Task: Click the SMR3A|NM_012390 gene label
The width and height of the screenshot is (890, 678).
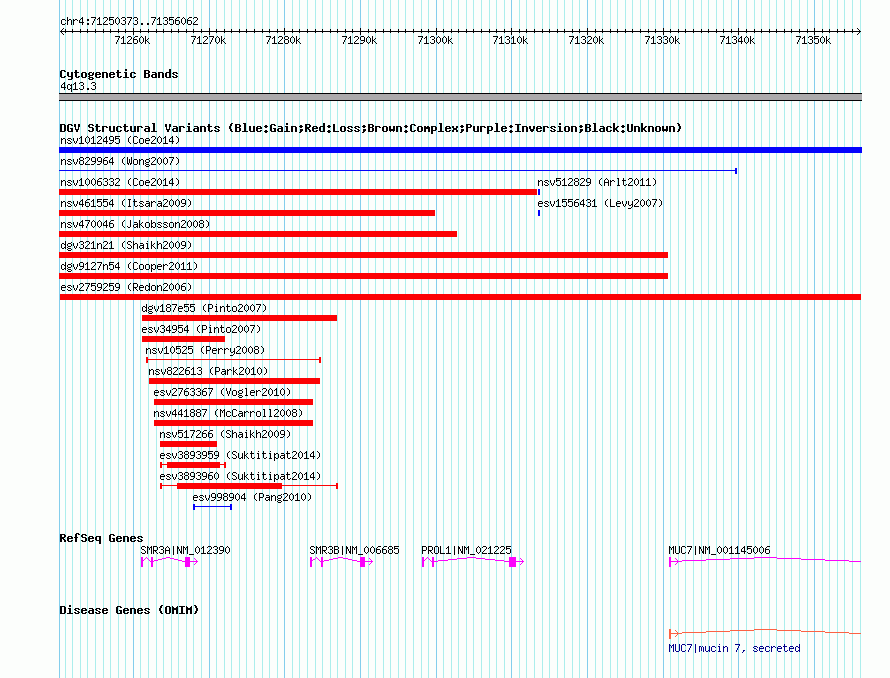Action: click(186, 550)
